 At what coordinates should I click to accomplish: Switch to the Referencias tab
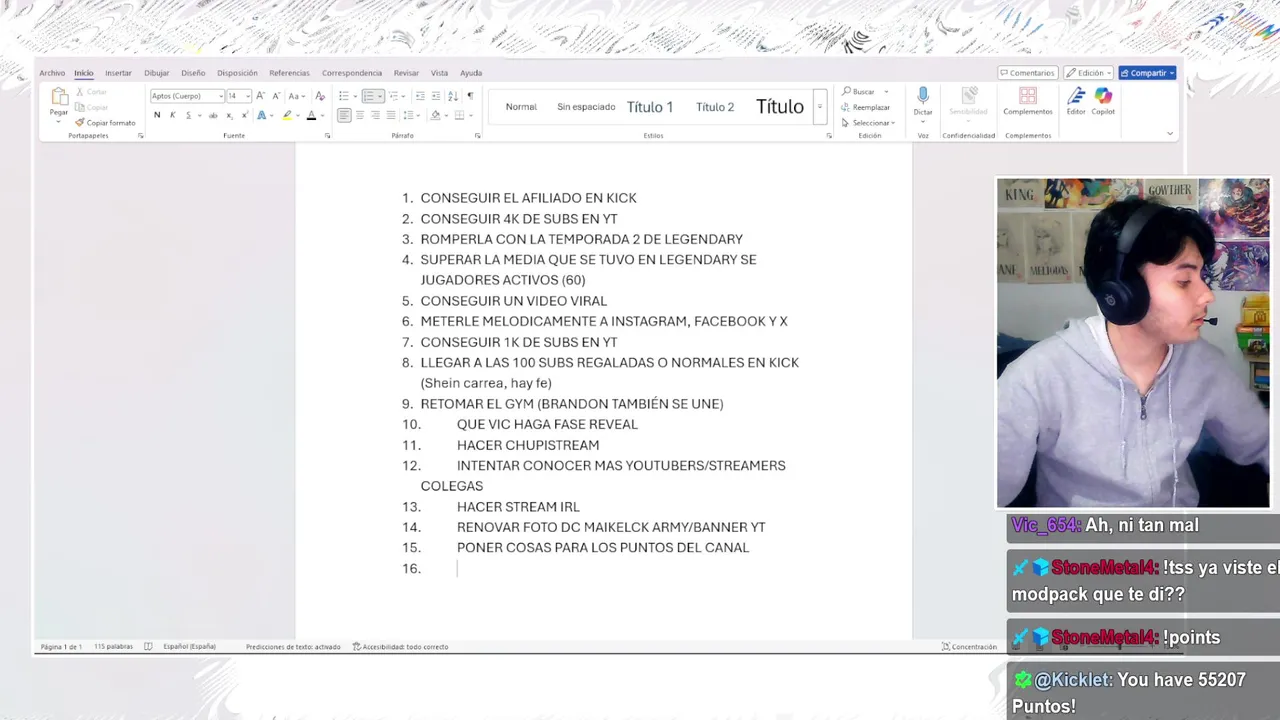pos(289,73)
